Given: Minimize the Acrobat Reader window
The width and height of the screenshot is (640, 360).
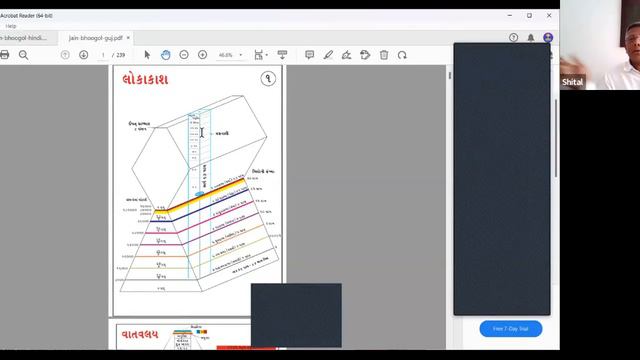Looking at the screenshot, I should coord(510,16).
